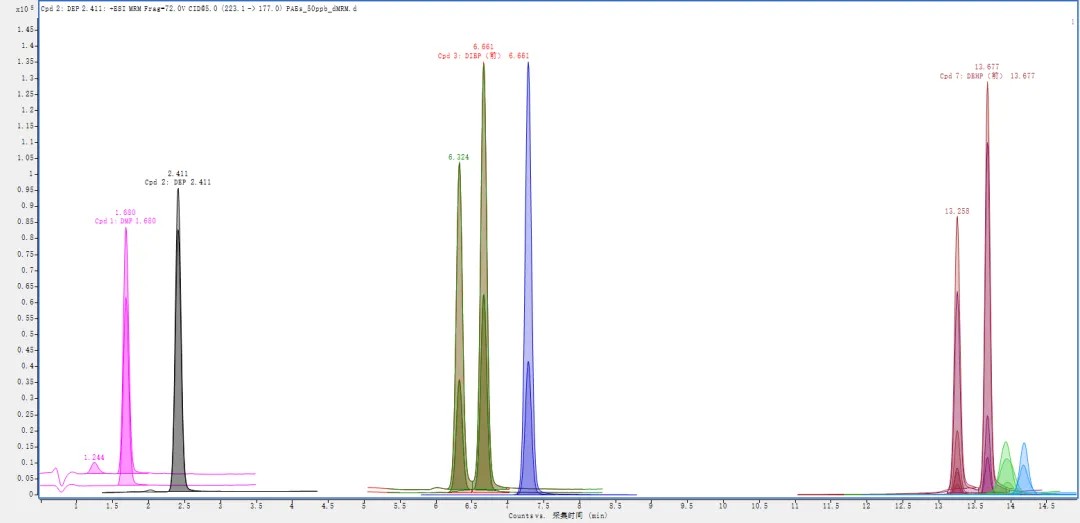Click the x10 scale label on y-axis
Viewport: 1080px width, 523px height.
tap(24, 8)
